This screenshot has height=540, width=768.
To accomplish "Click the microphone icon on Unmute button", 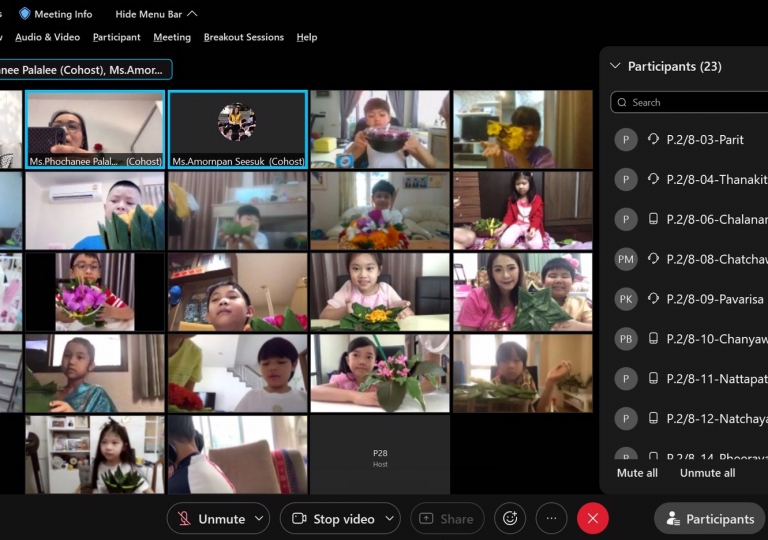I will coord(184,518).
